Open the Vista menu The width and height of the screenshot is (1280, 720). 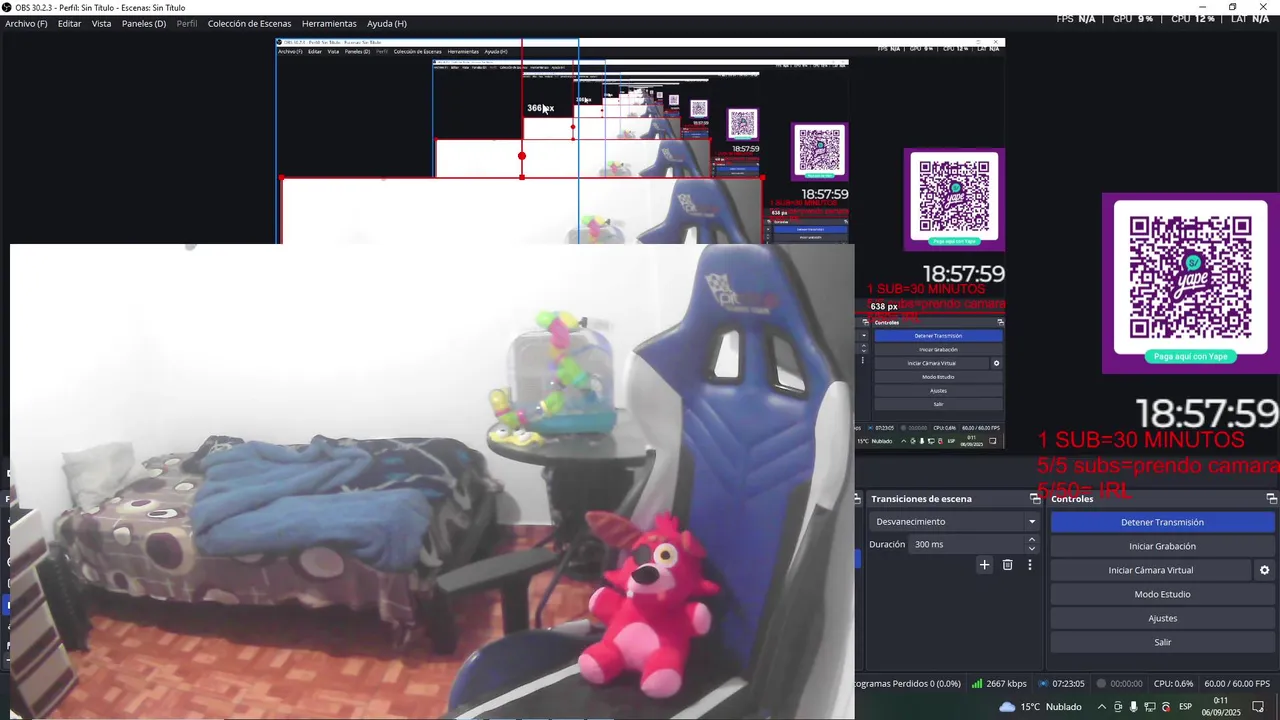[101, 23]
